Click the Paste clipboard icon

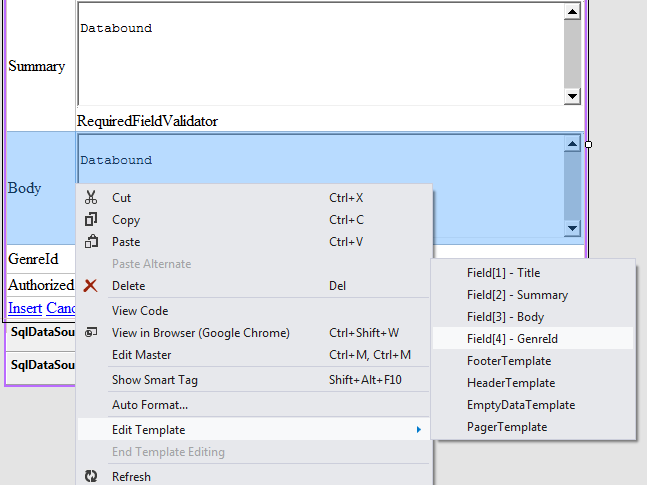click(91, 242)
